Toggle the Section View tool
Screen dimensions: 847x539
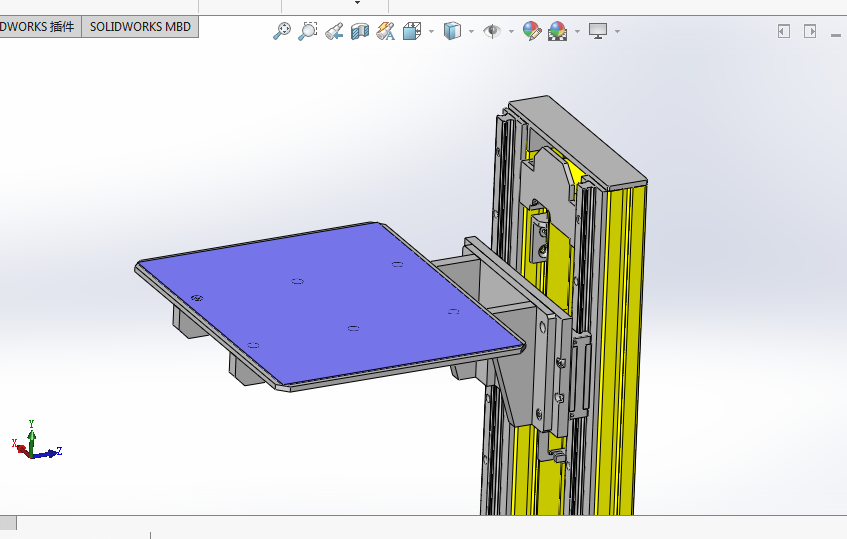(360, 31)
